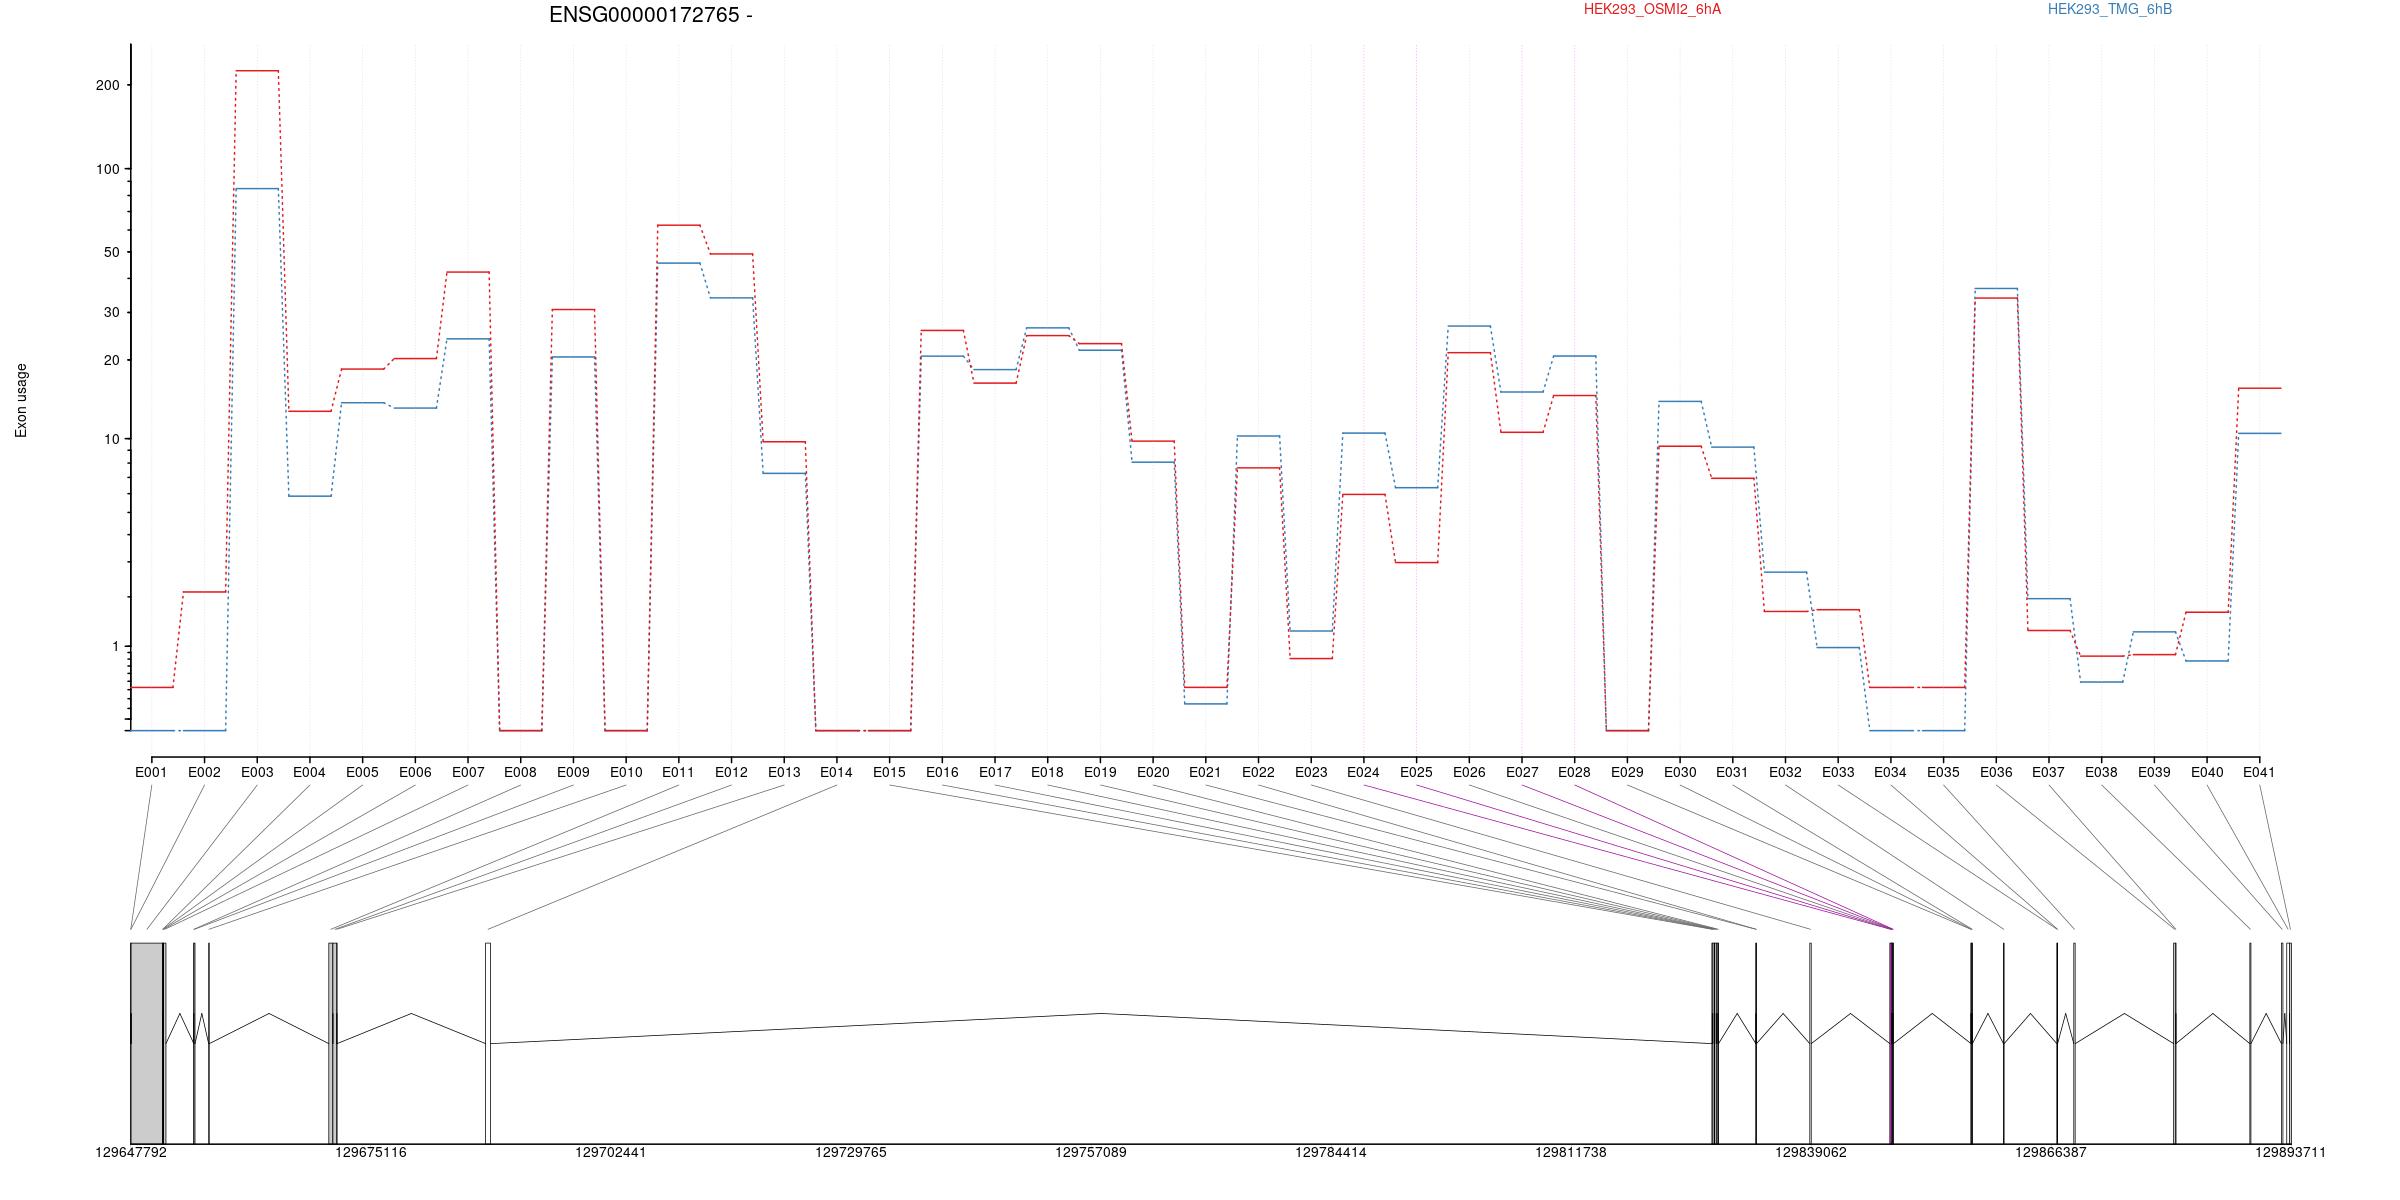Select the HEK293_OSMI2_6hA legend label

tap(1652, 9)
